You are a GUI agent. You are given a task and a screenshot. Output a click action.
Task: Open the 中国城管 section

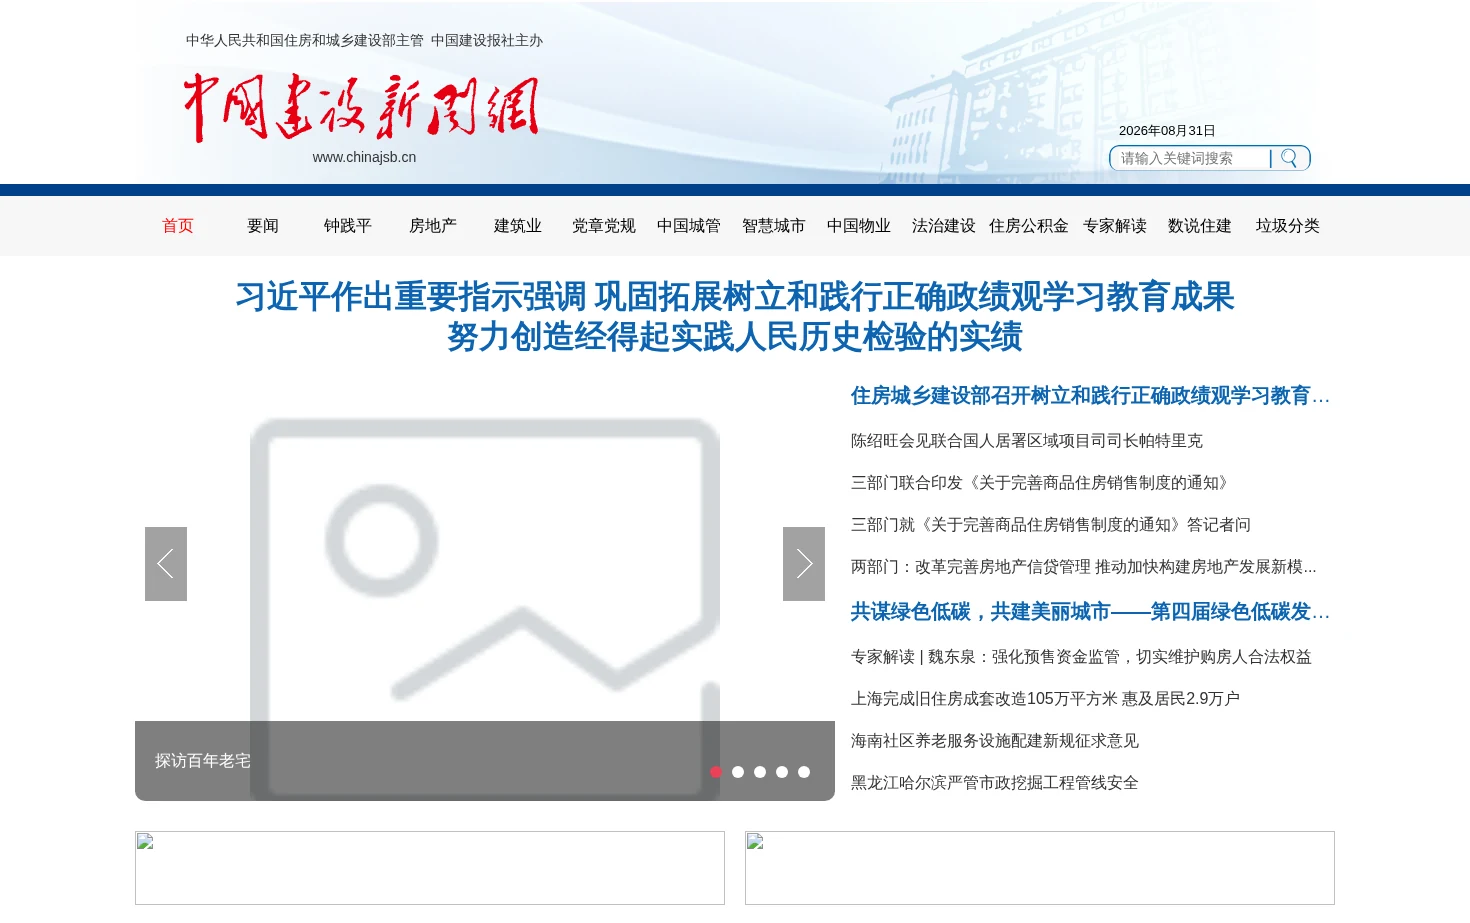[689, 226]
